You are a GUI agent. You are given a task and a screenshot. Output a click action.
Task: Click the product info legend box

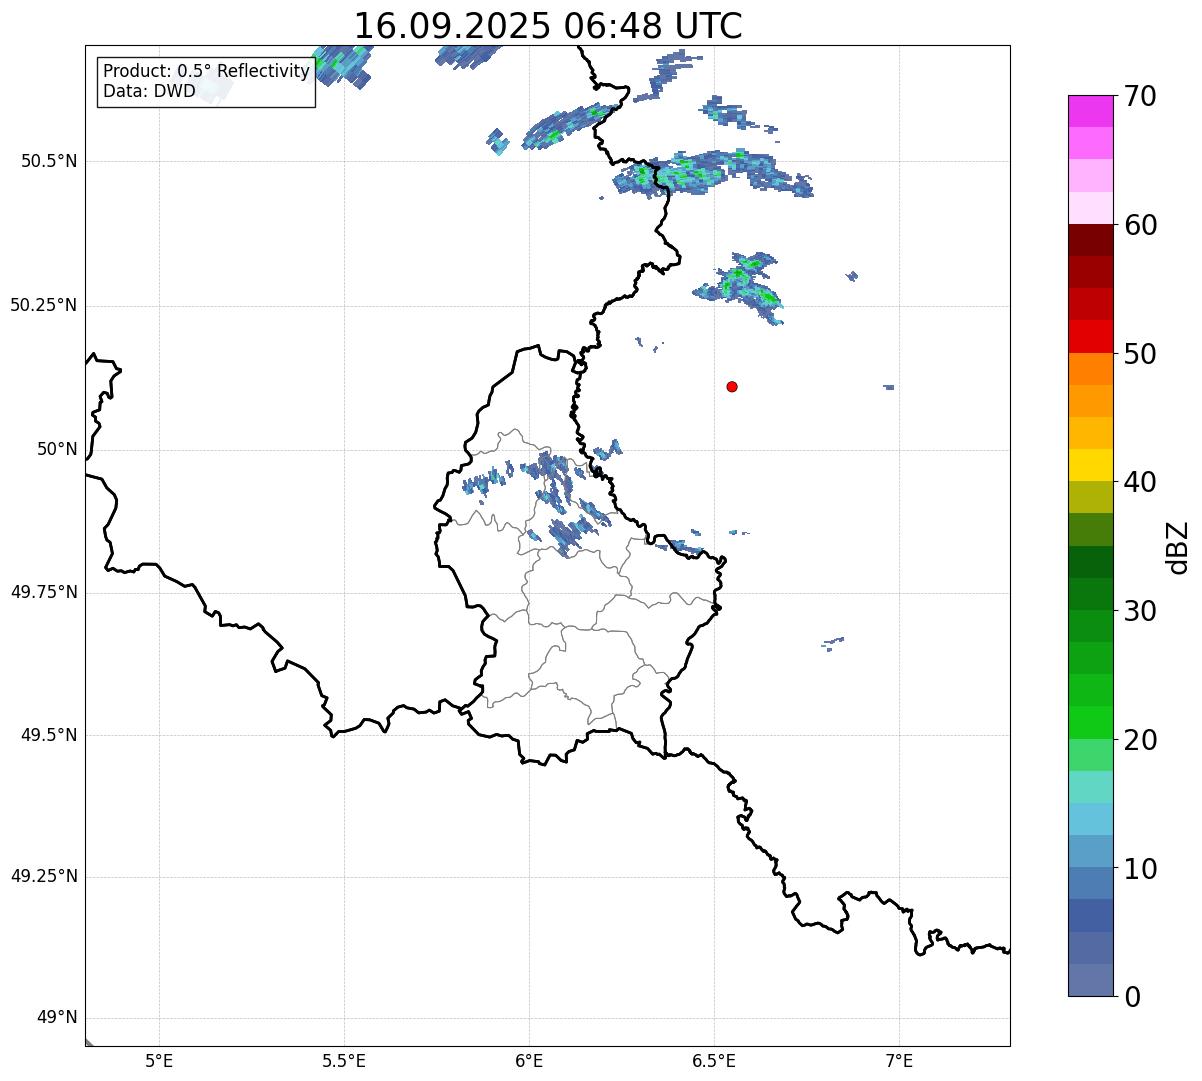206,81
